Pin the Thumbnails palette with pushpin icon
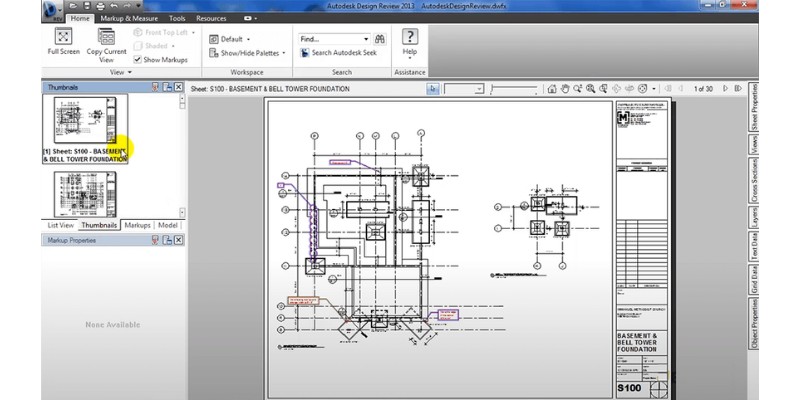 pos(156,87)
